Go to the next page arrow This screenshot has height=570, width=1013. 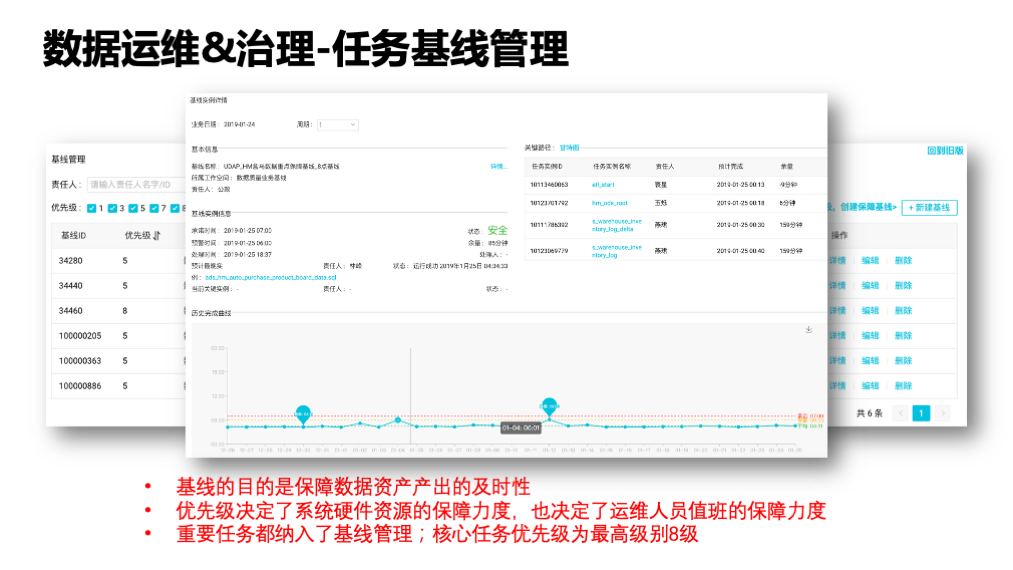[943, 412]
